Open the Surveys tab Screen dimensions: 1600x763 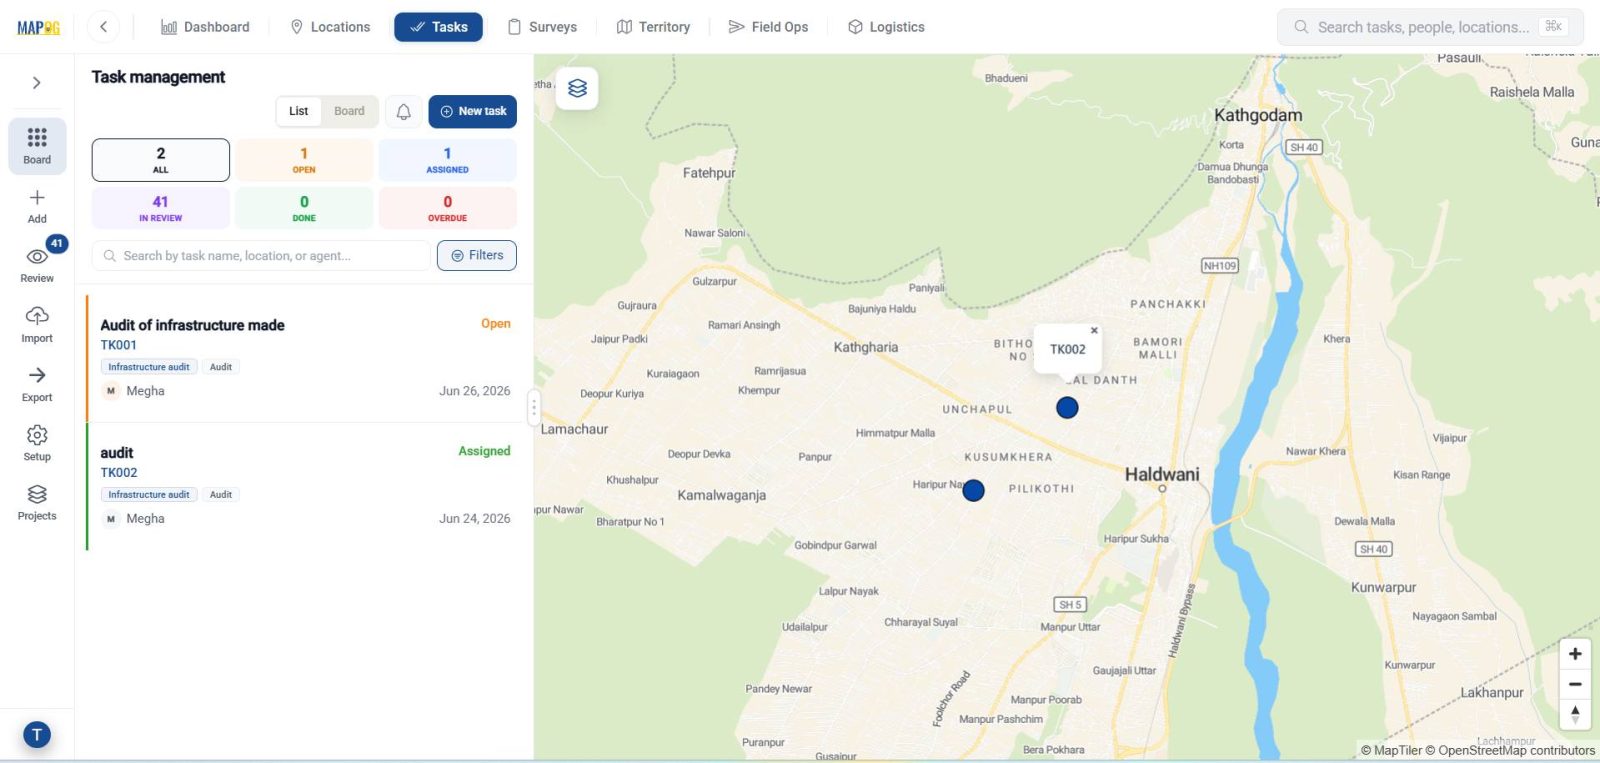tap(542, 27)
